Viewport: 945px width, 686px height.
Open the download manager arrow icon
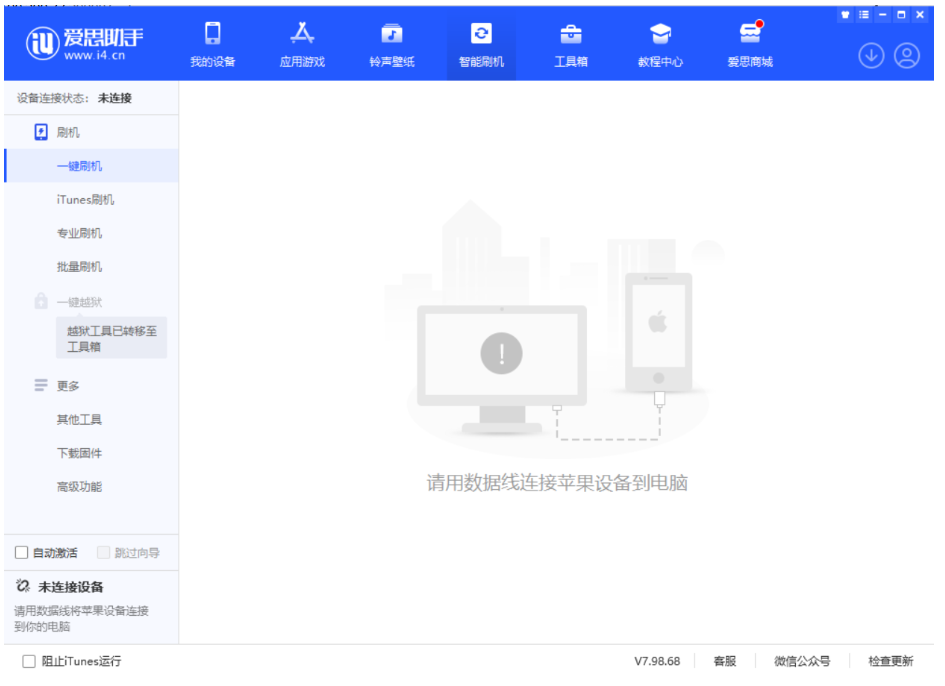871,56
